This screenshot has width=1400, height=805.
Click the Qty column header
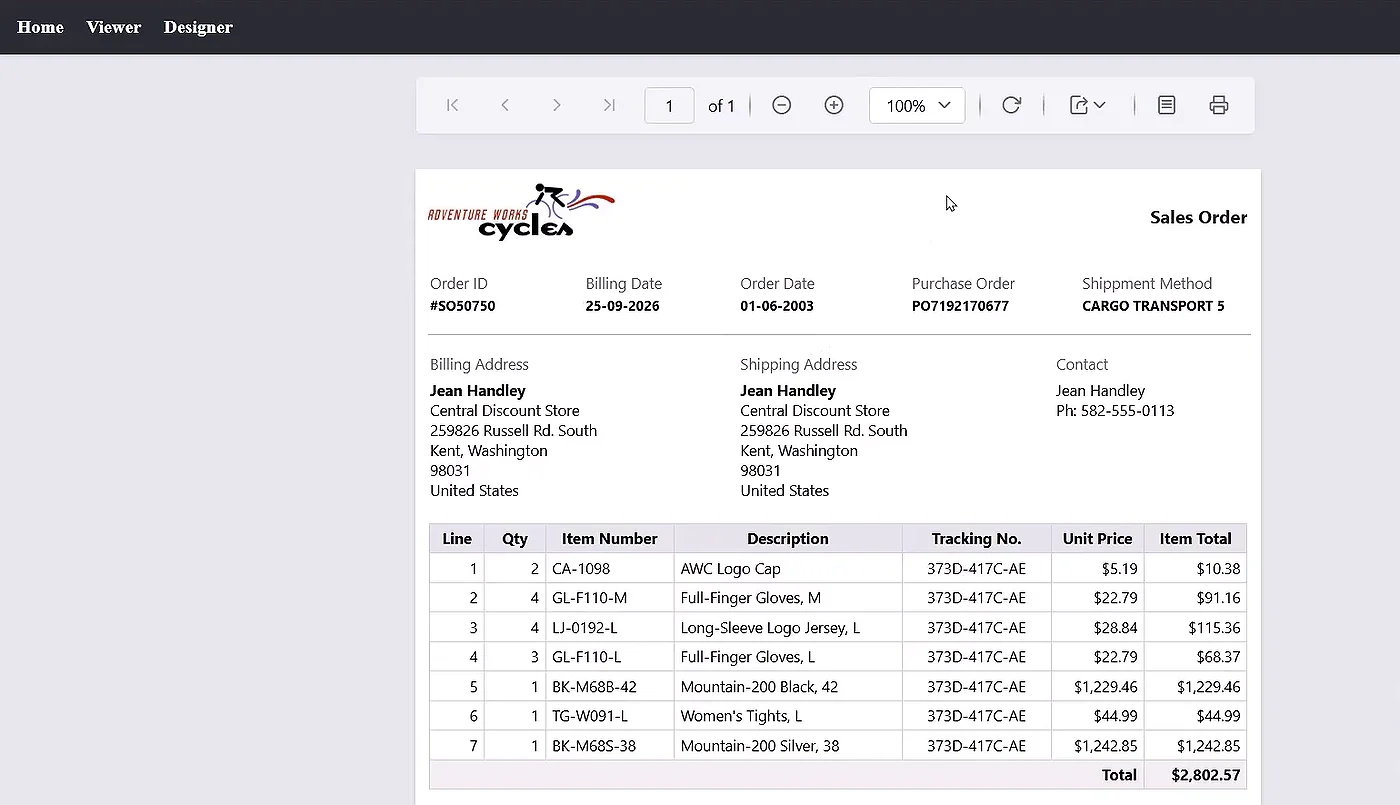[x=515, y=538]
